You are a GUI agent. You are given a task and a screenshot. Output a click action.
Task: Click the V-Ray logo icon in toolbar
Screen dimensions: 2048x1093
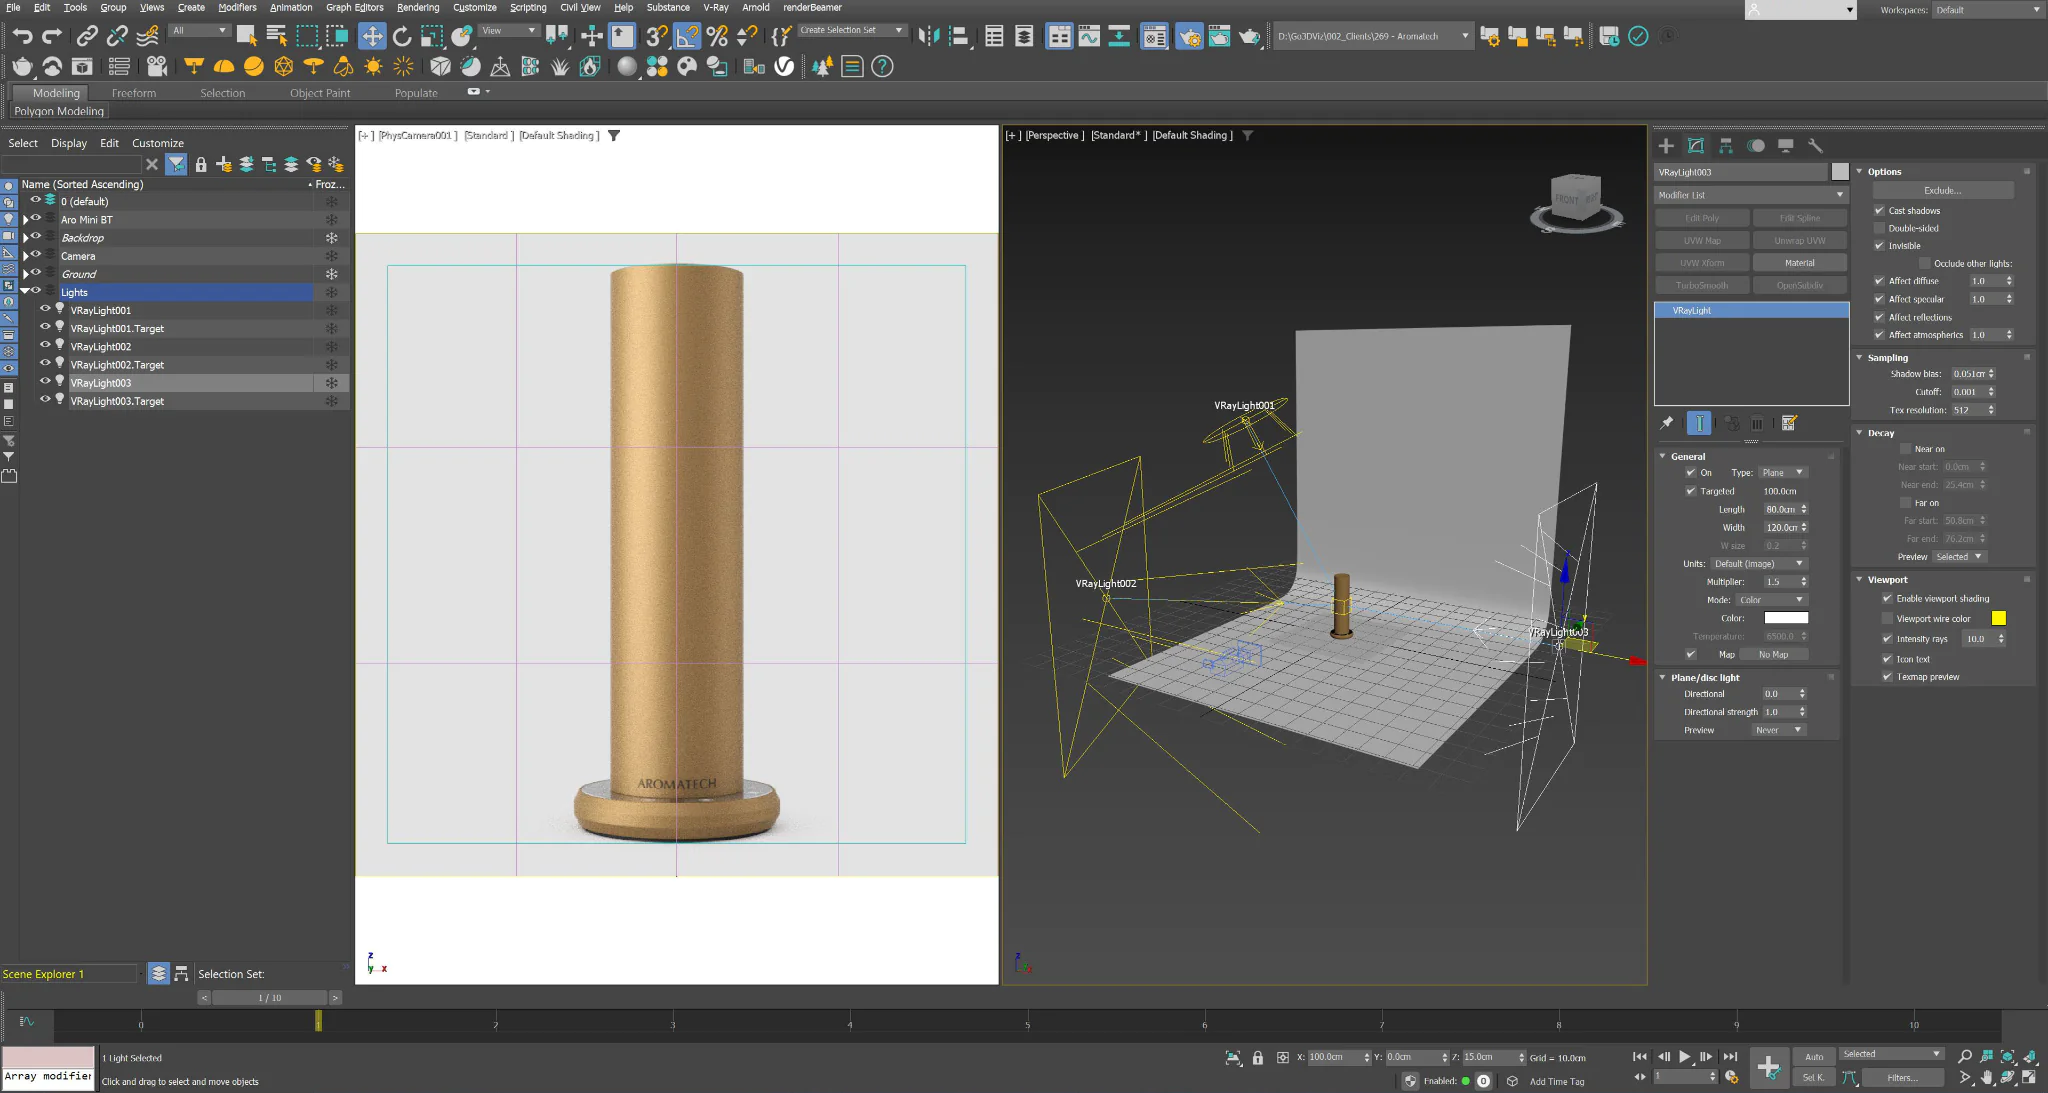785,67
